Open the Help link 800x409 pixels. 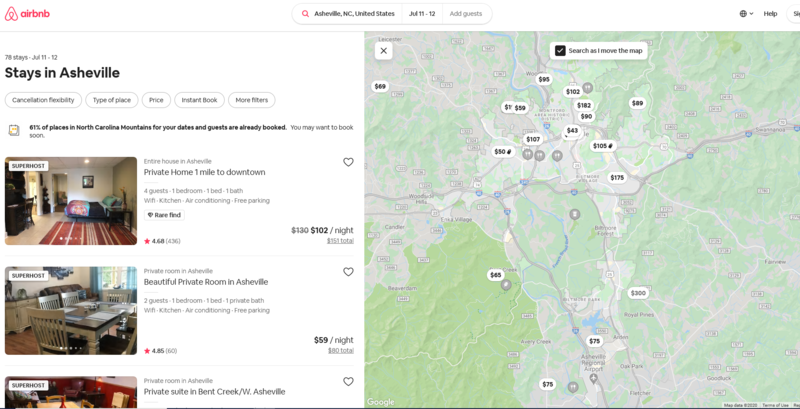(770, 14)
